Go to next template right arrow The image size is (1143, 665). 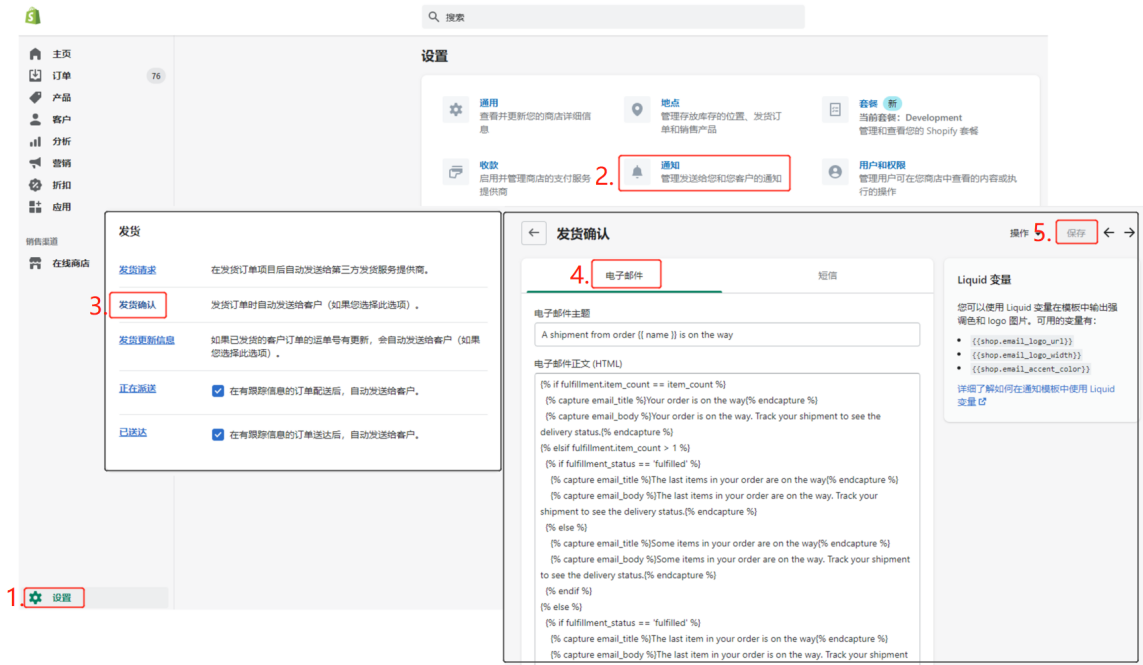pyautogui.click(x=1129, y=233)
